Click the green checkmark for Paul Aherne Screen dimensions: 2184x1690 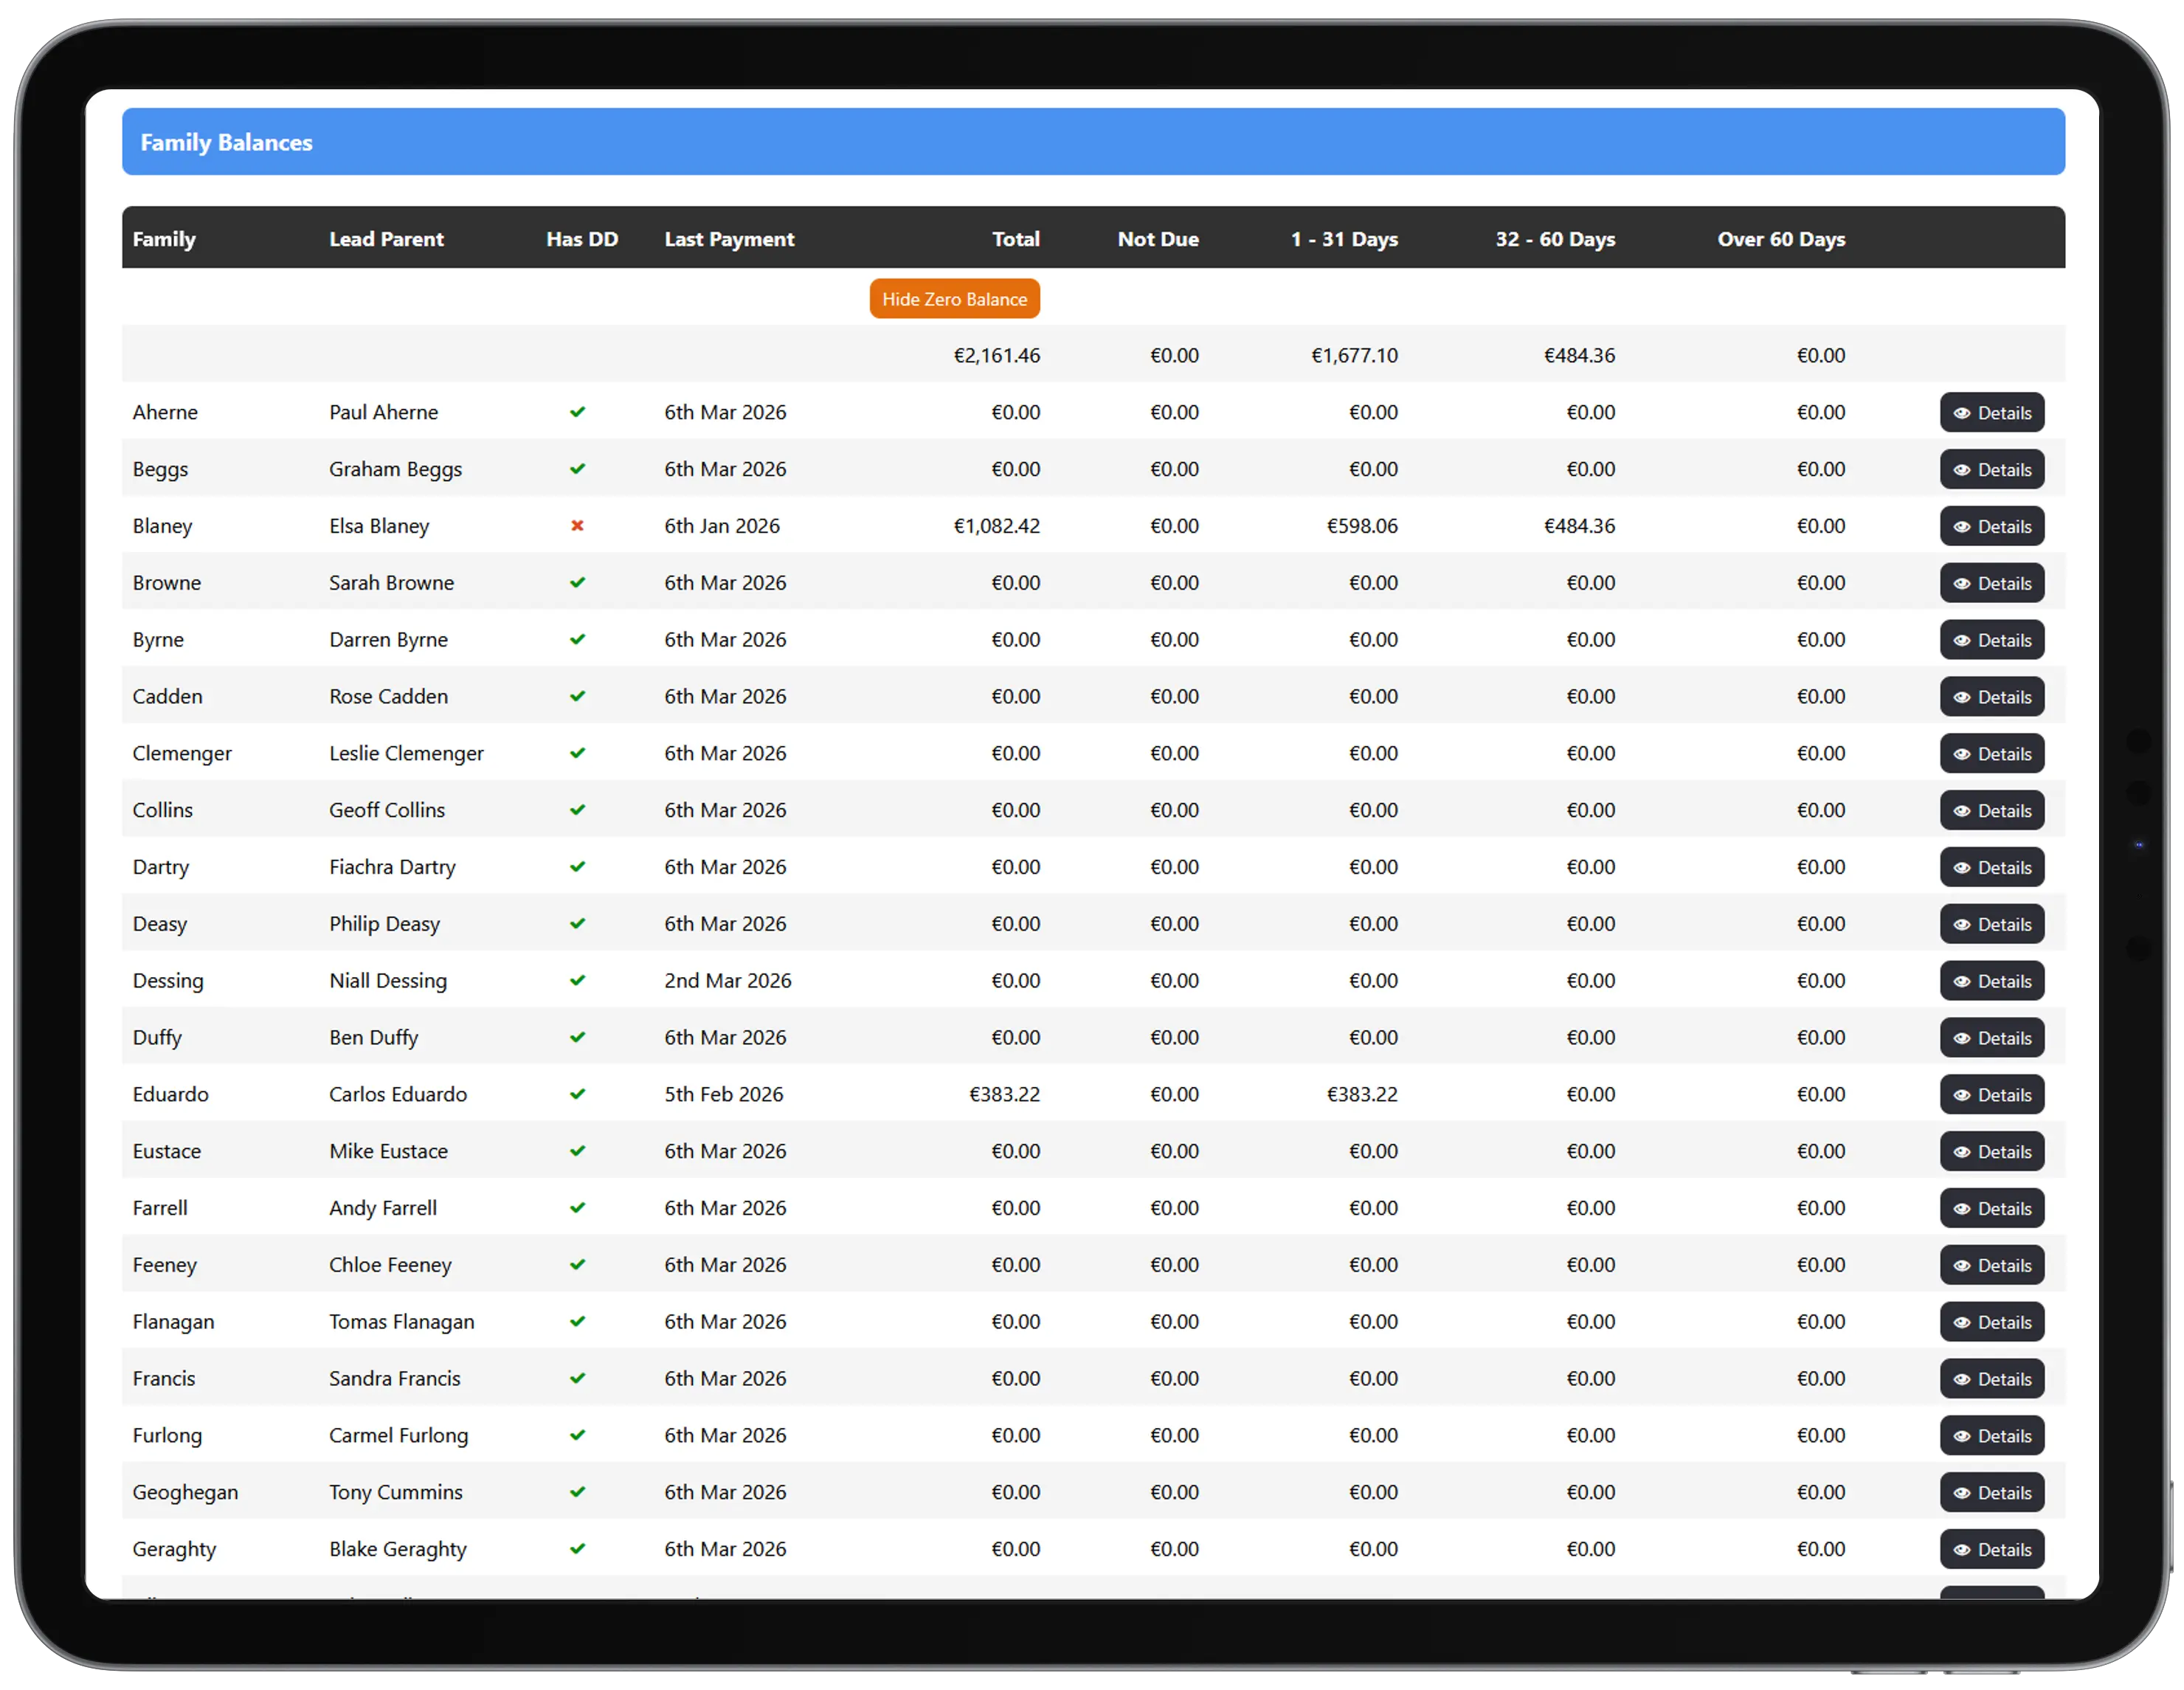577,412
